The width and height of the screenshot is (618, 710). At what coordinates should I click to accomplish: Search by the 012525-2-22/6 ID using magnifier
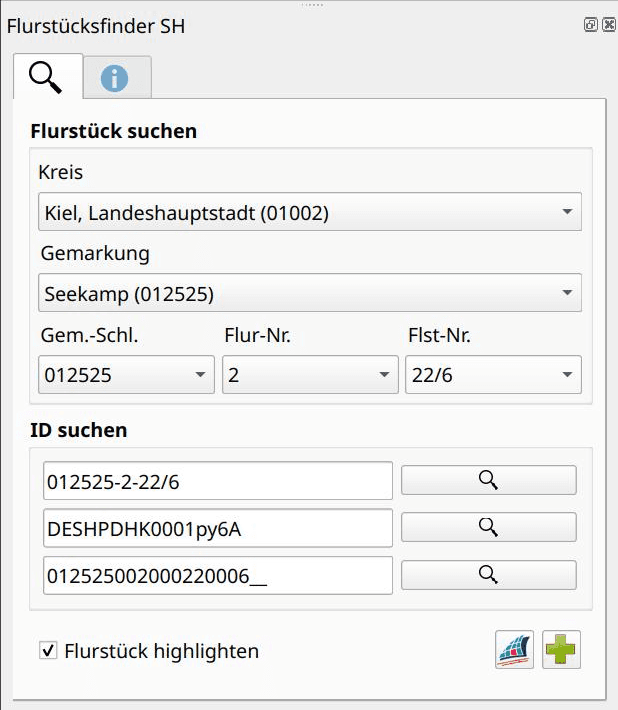point(488,480)
